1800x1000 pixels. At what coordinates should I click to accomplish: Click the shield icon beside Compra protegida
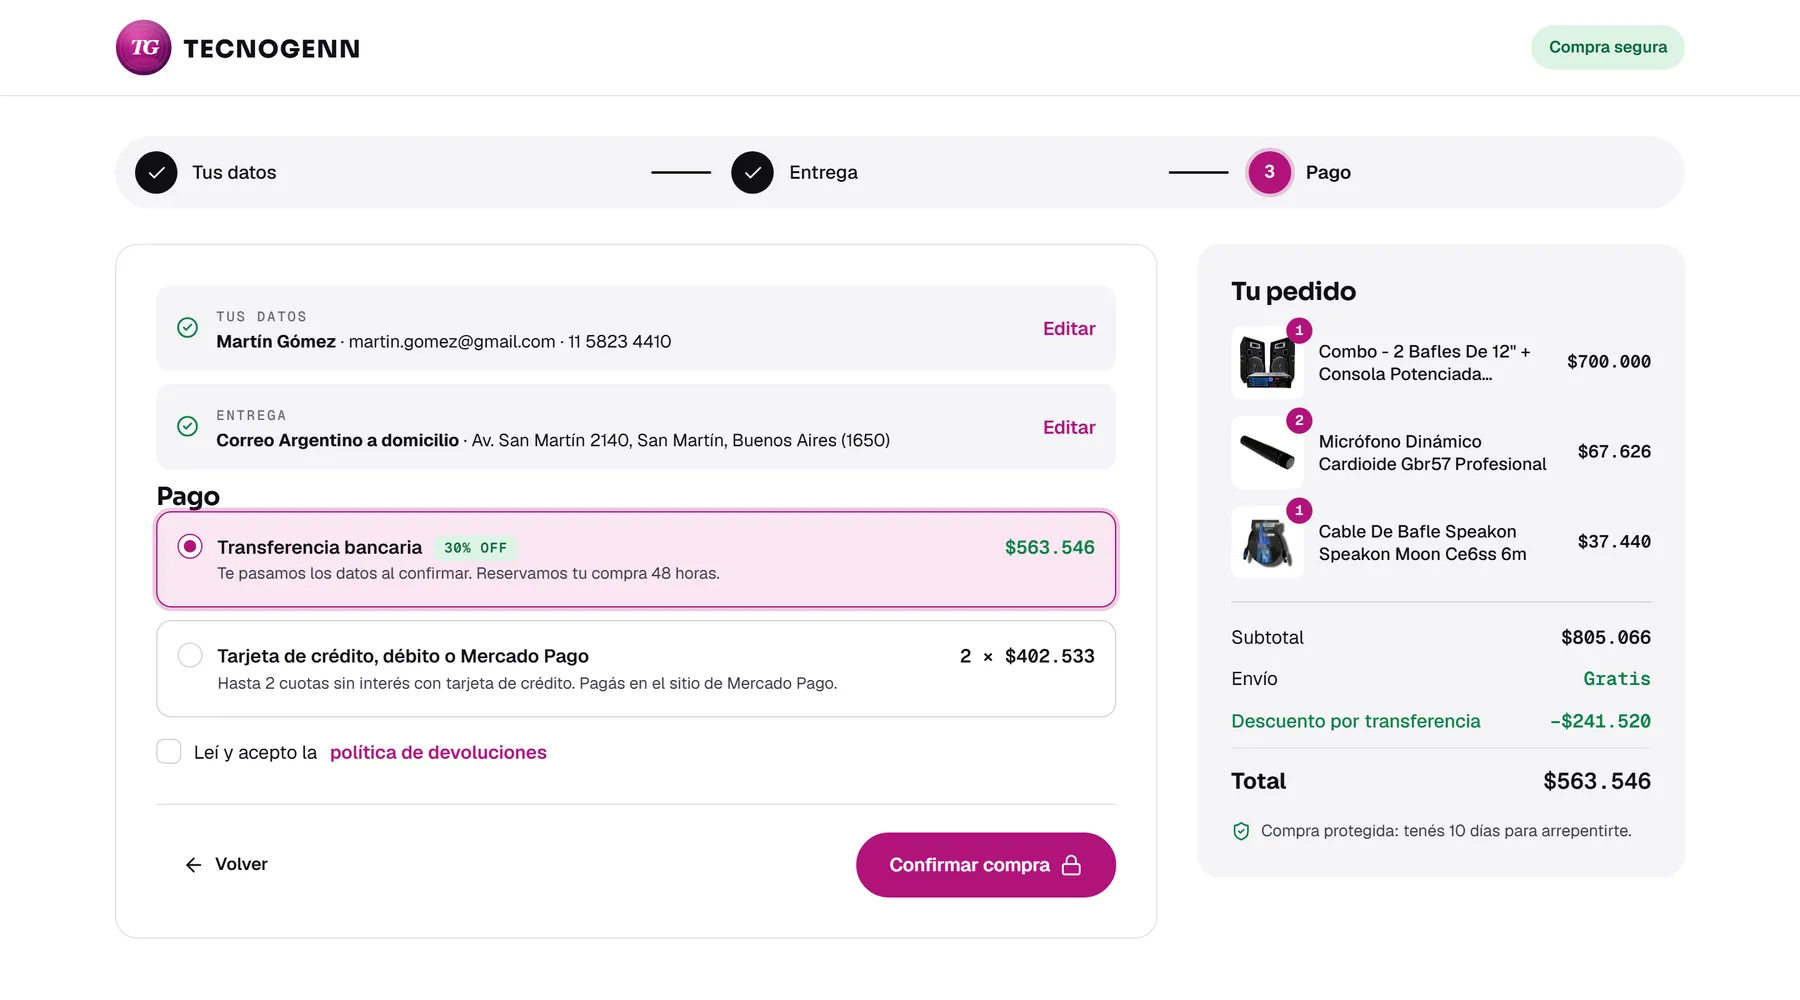click(1241, 831)
